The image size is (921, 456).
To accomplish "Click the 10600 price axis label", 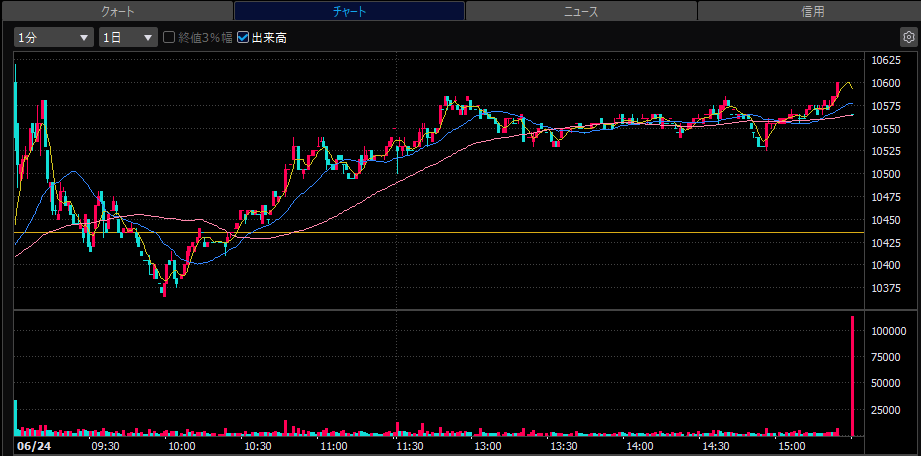I will click(885, 83).
